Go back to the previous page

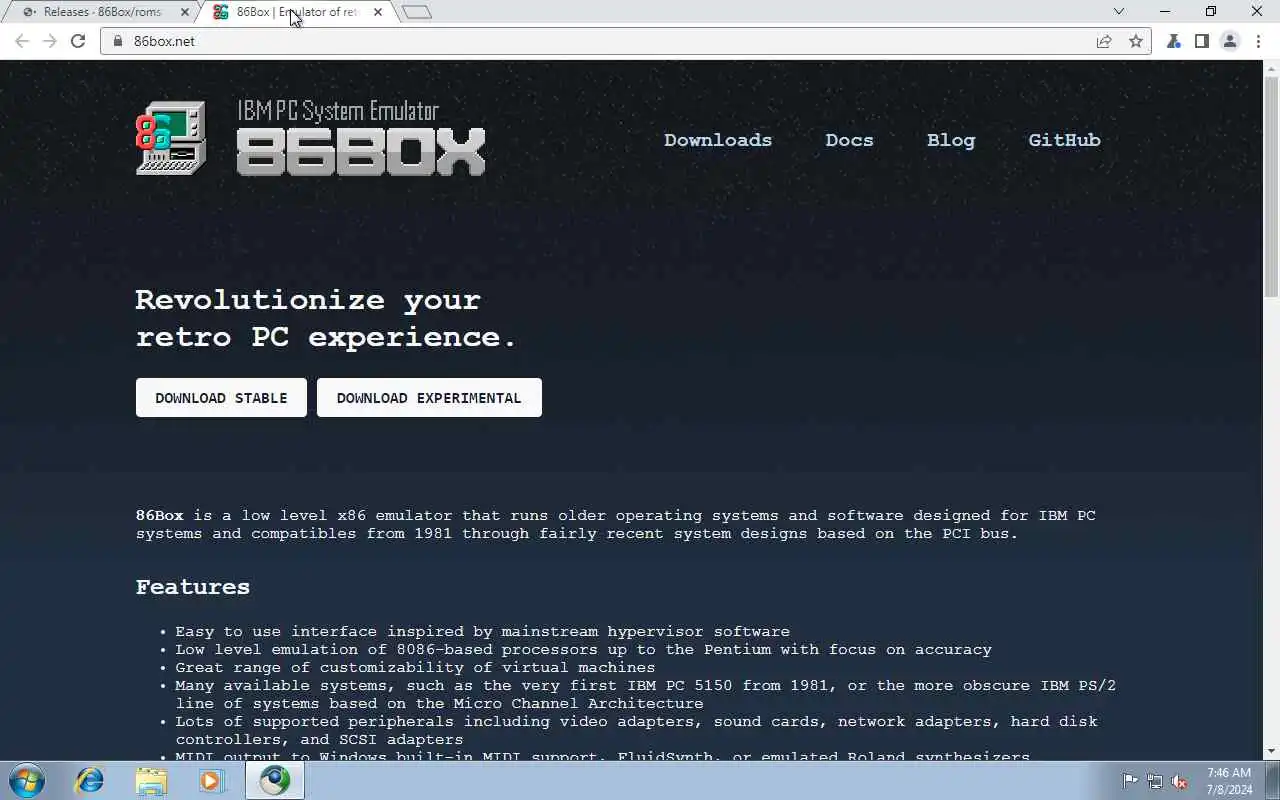click(x=22, y=41)
